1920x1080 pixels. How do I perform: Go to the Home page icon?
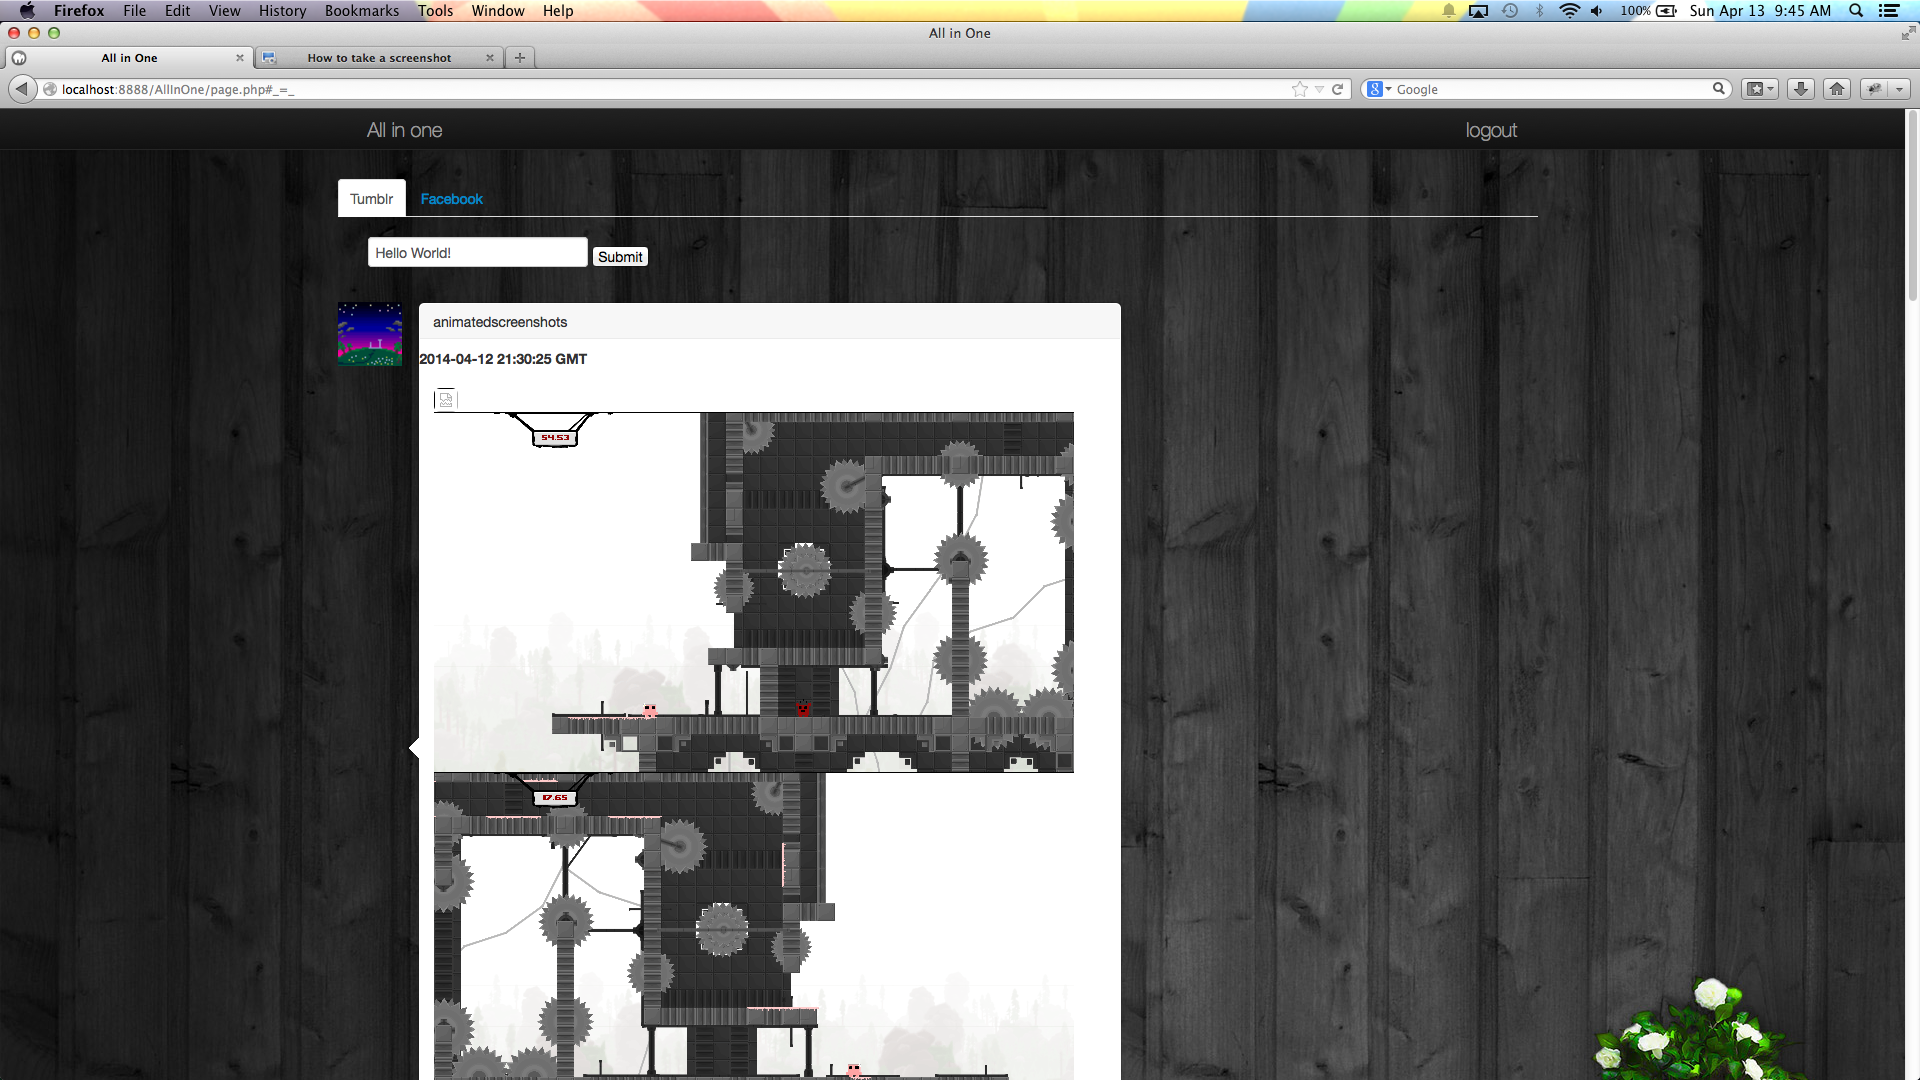click(x=1837, y=89)
